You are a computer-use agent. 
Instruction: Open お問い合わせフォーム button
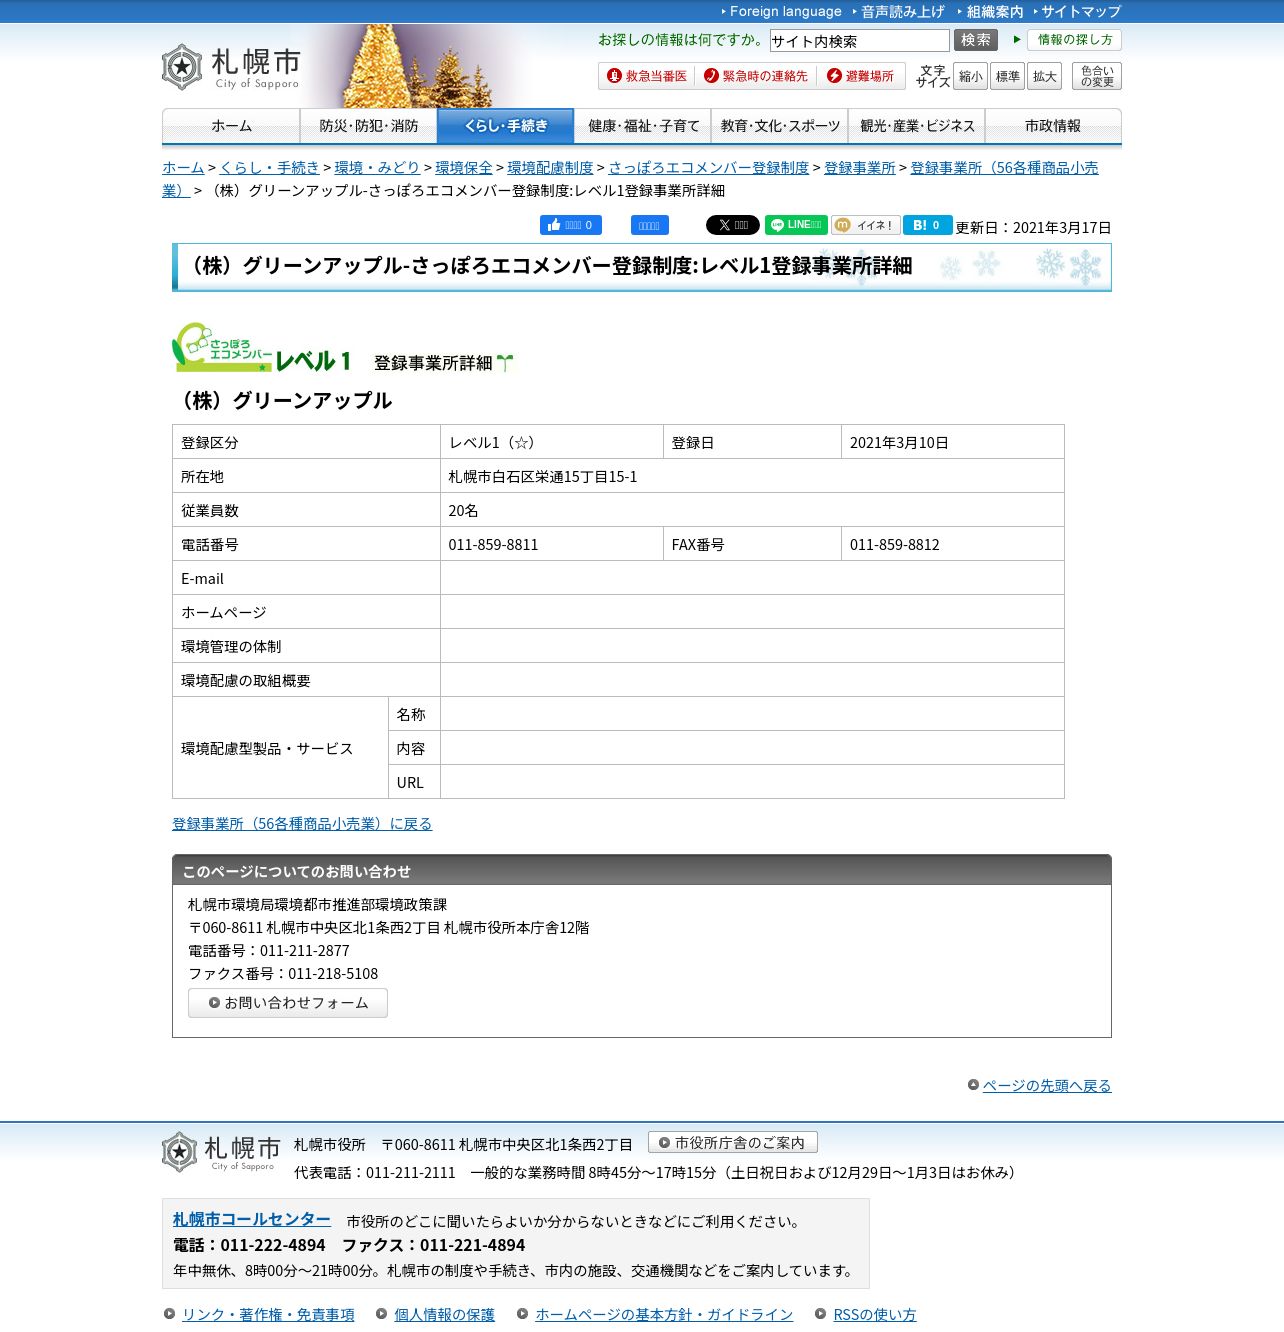click(x=288, y=1003)
